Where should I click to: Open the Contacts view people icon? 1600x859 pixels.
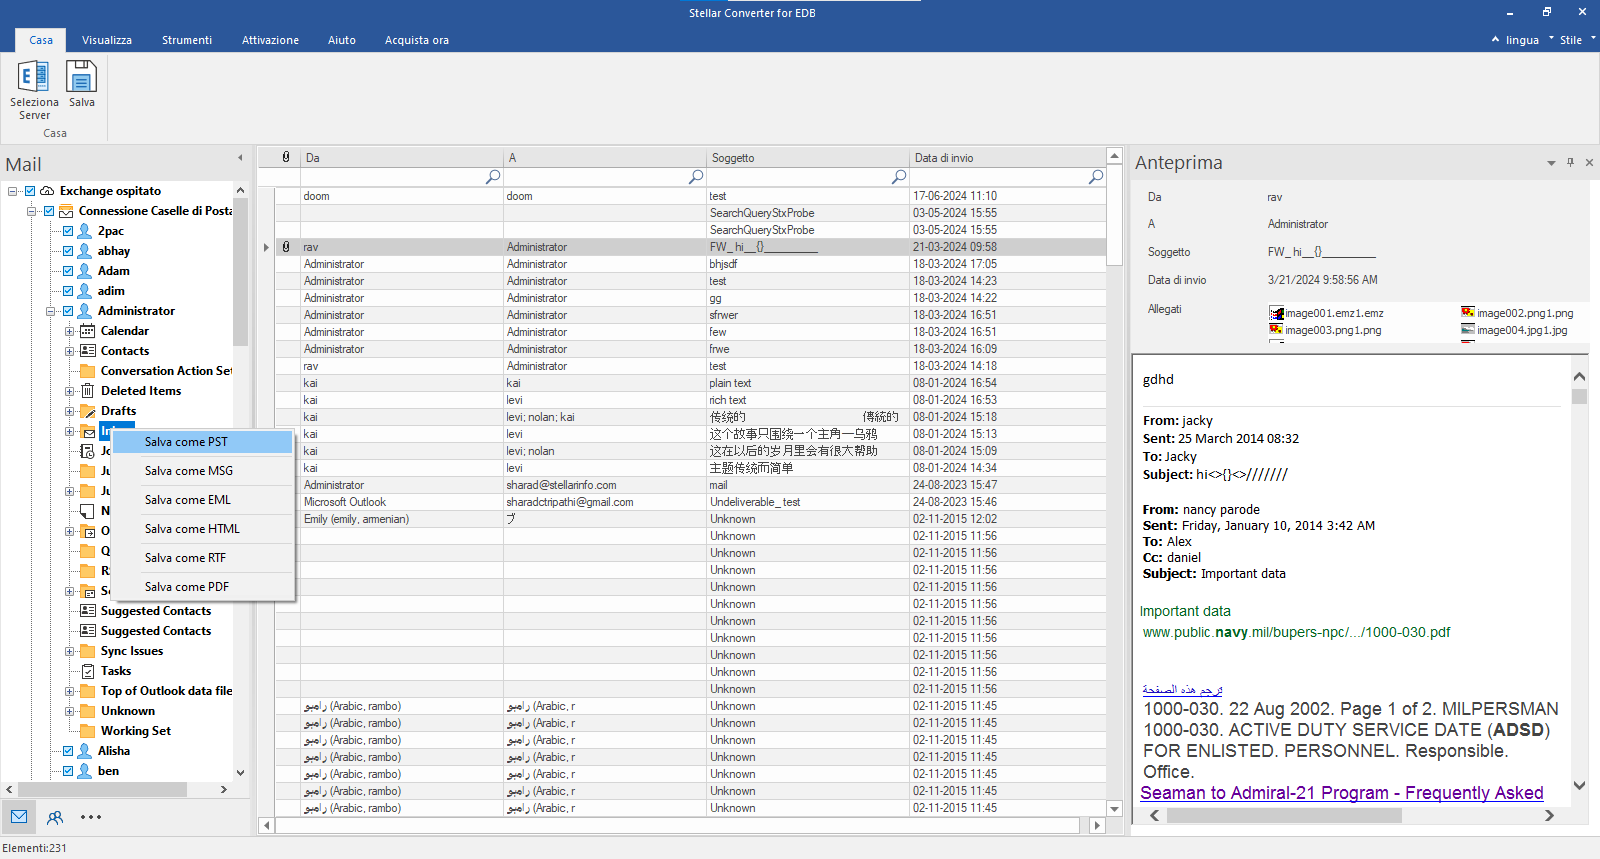55,817
